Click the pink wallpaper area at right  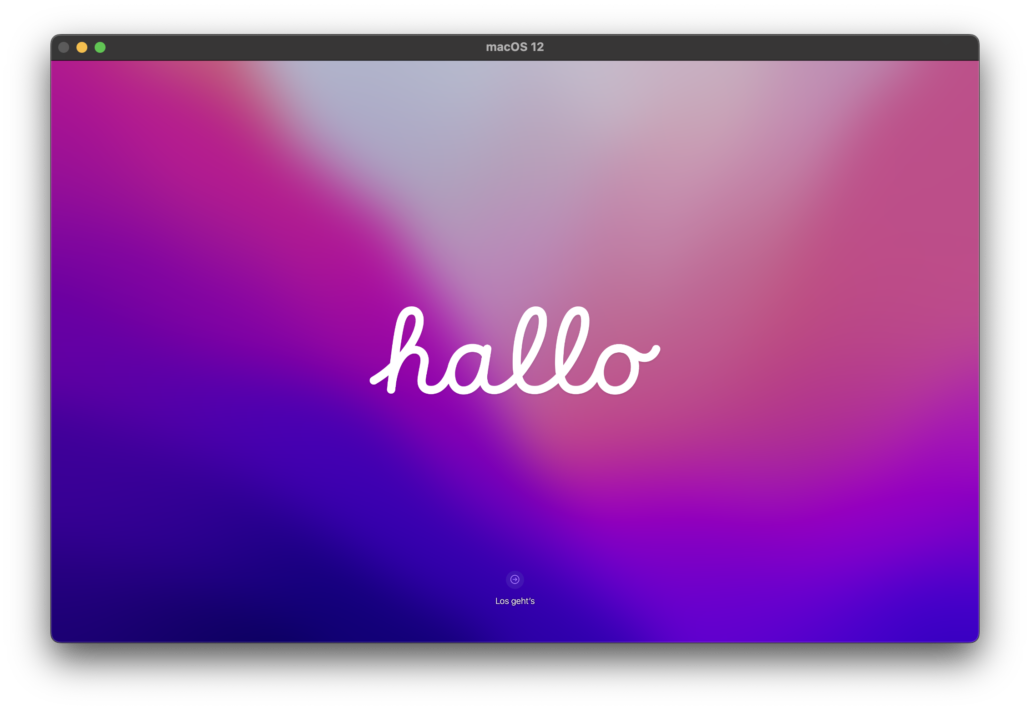coord(880,250)
